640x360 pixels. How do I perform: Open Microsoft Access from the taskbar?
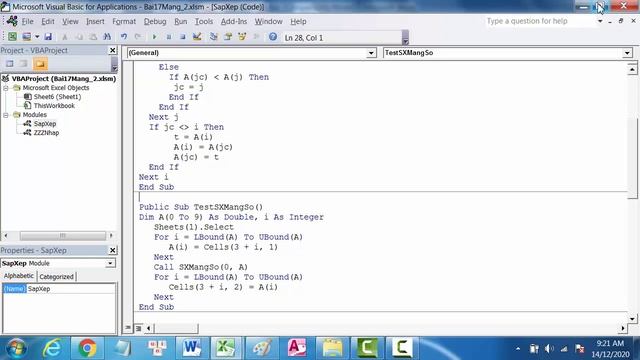tap(297, 348)
